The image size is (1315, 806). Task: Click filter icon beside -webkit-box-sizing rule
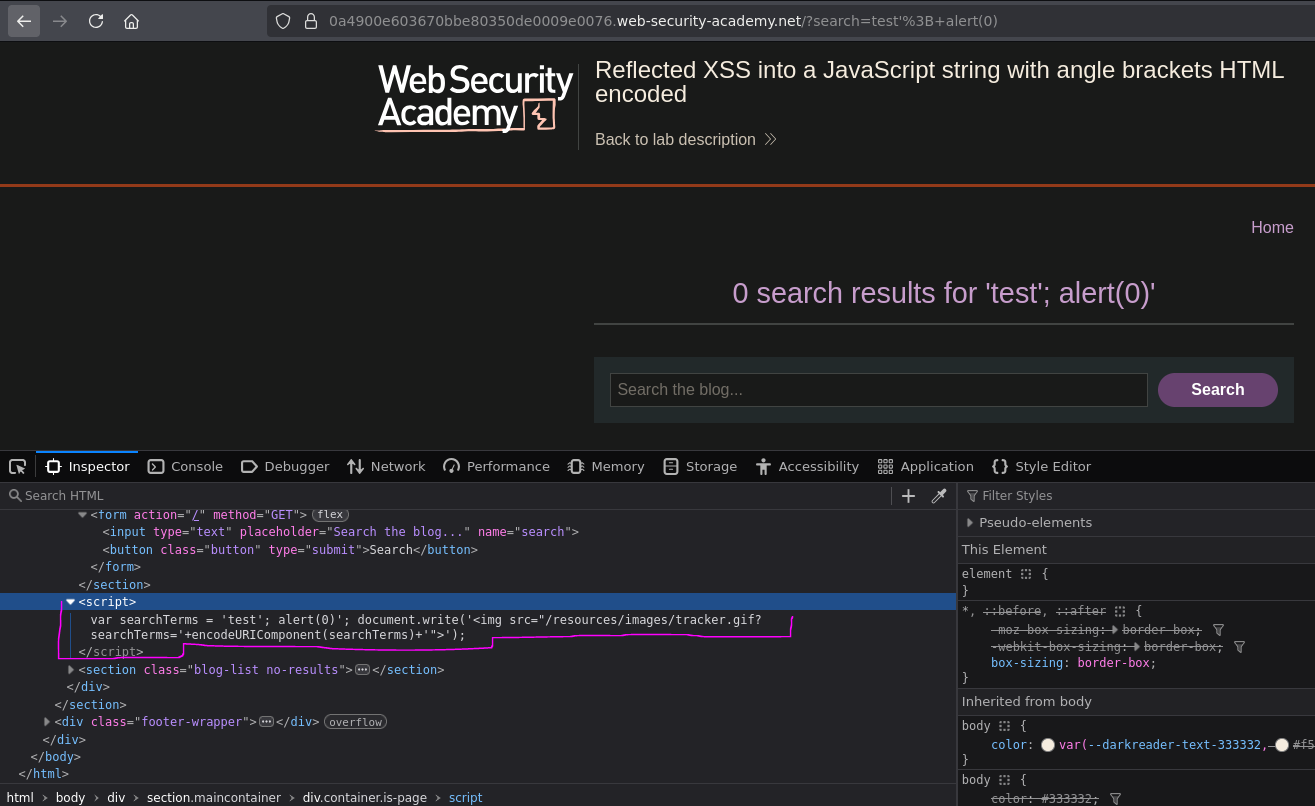[1239, 647]
